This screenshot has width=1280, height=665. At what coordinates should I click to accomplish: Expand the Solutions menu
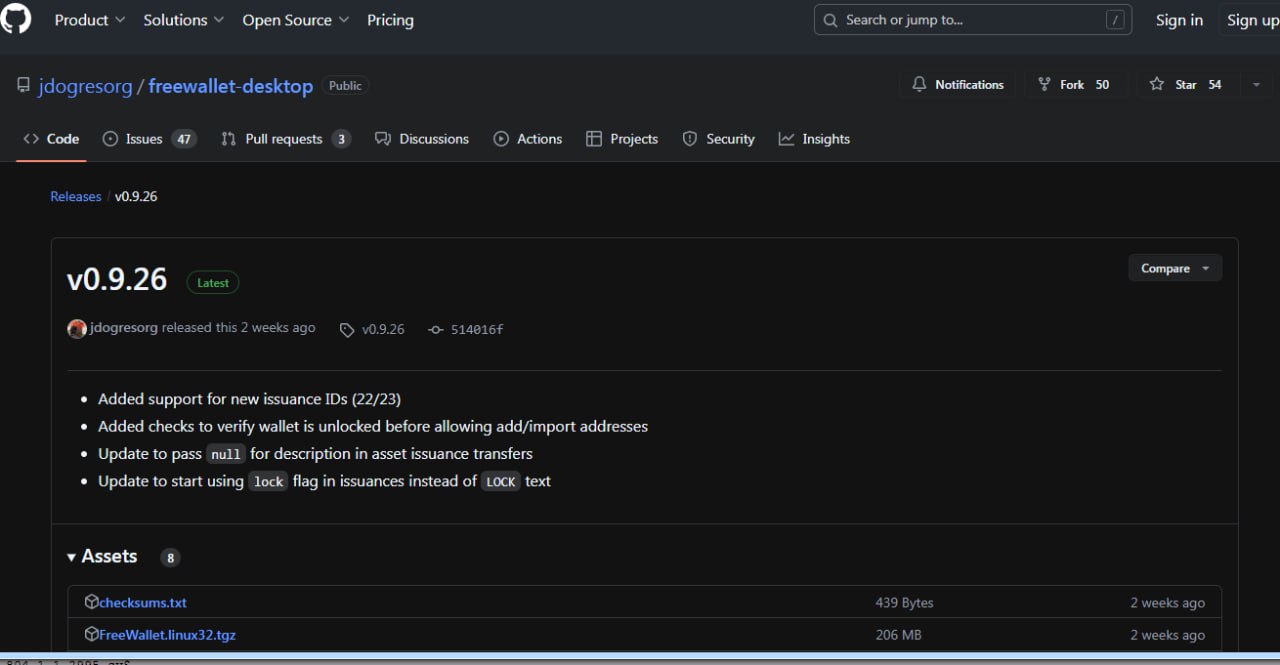pyautogui.click(x=184, y=20)
